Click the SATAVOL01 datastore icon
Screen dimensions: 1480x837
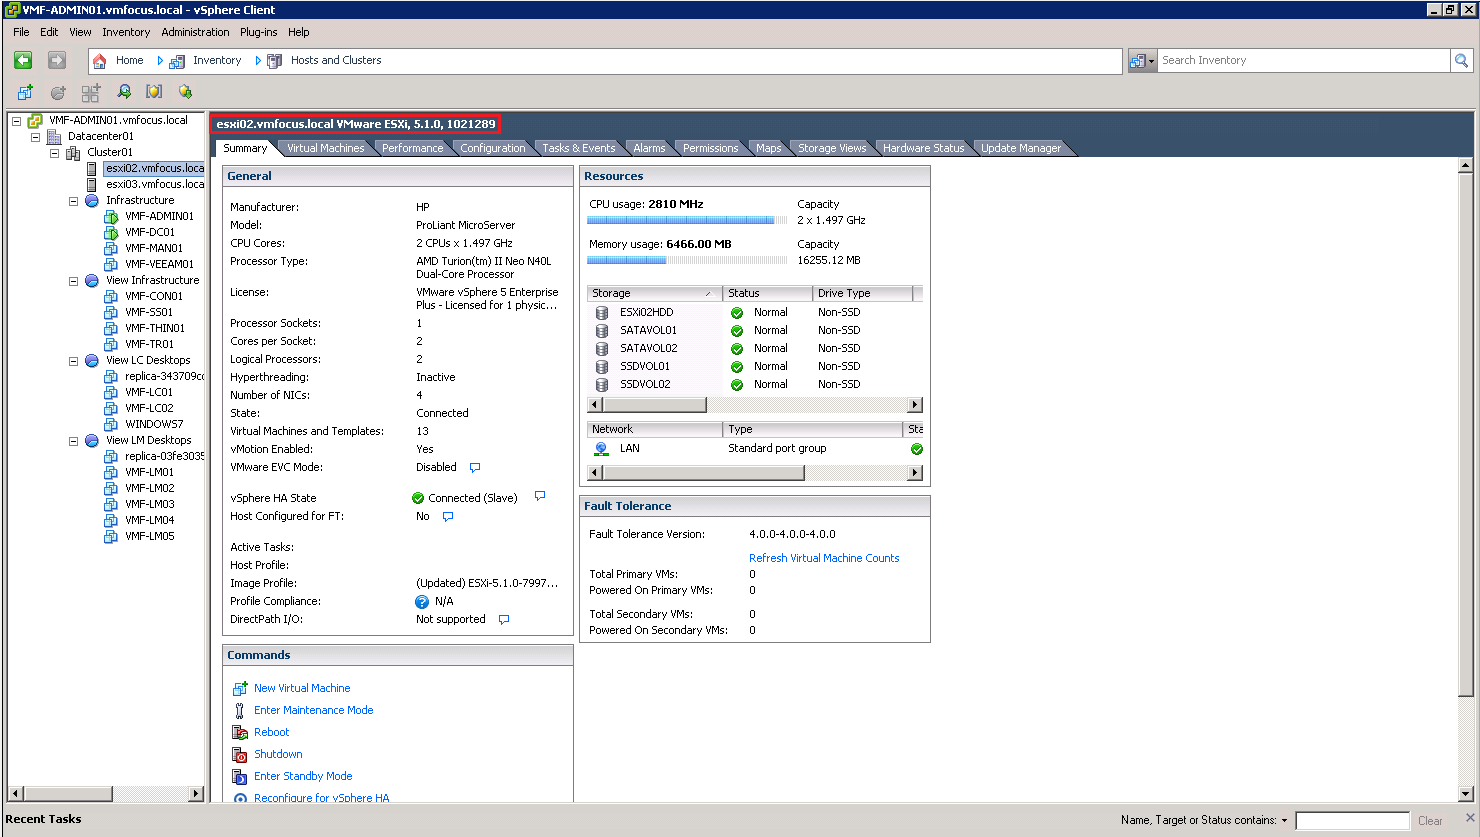602,331
